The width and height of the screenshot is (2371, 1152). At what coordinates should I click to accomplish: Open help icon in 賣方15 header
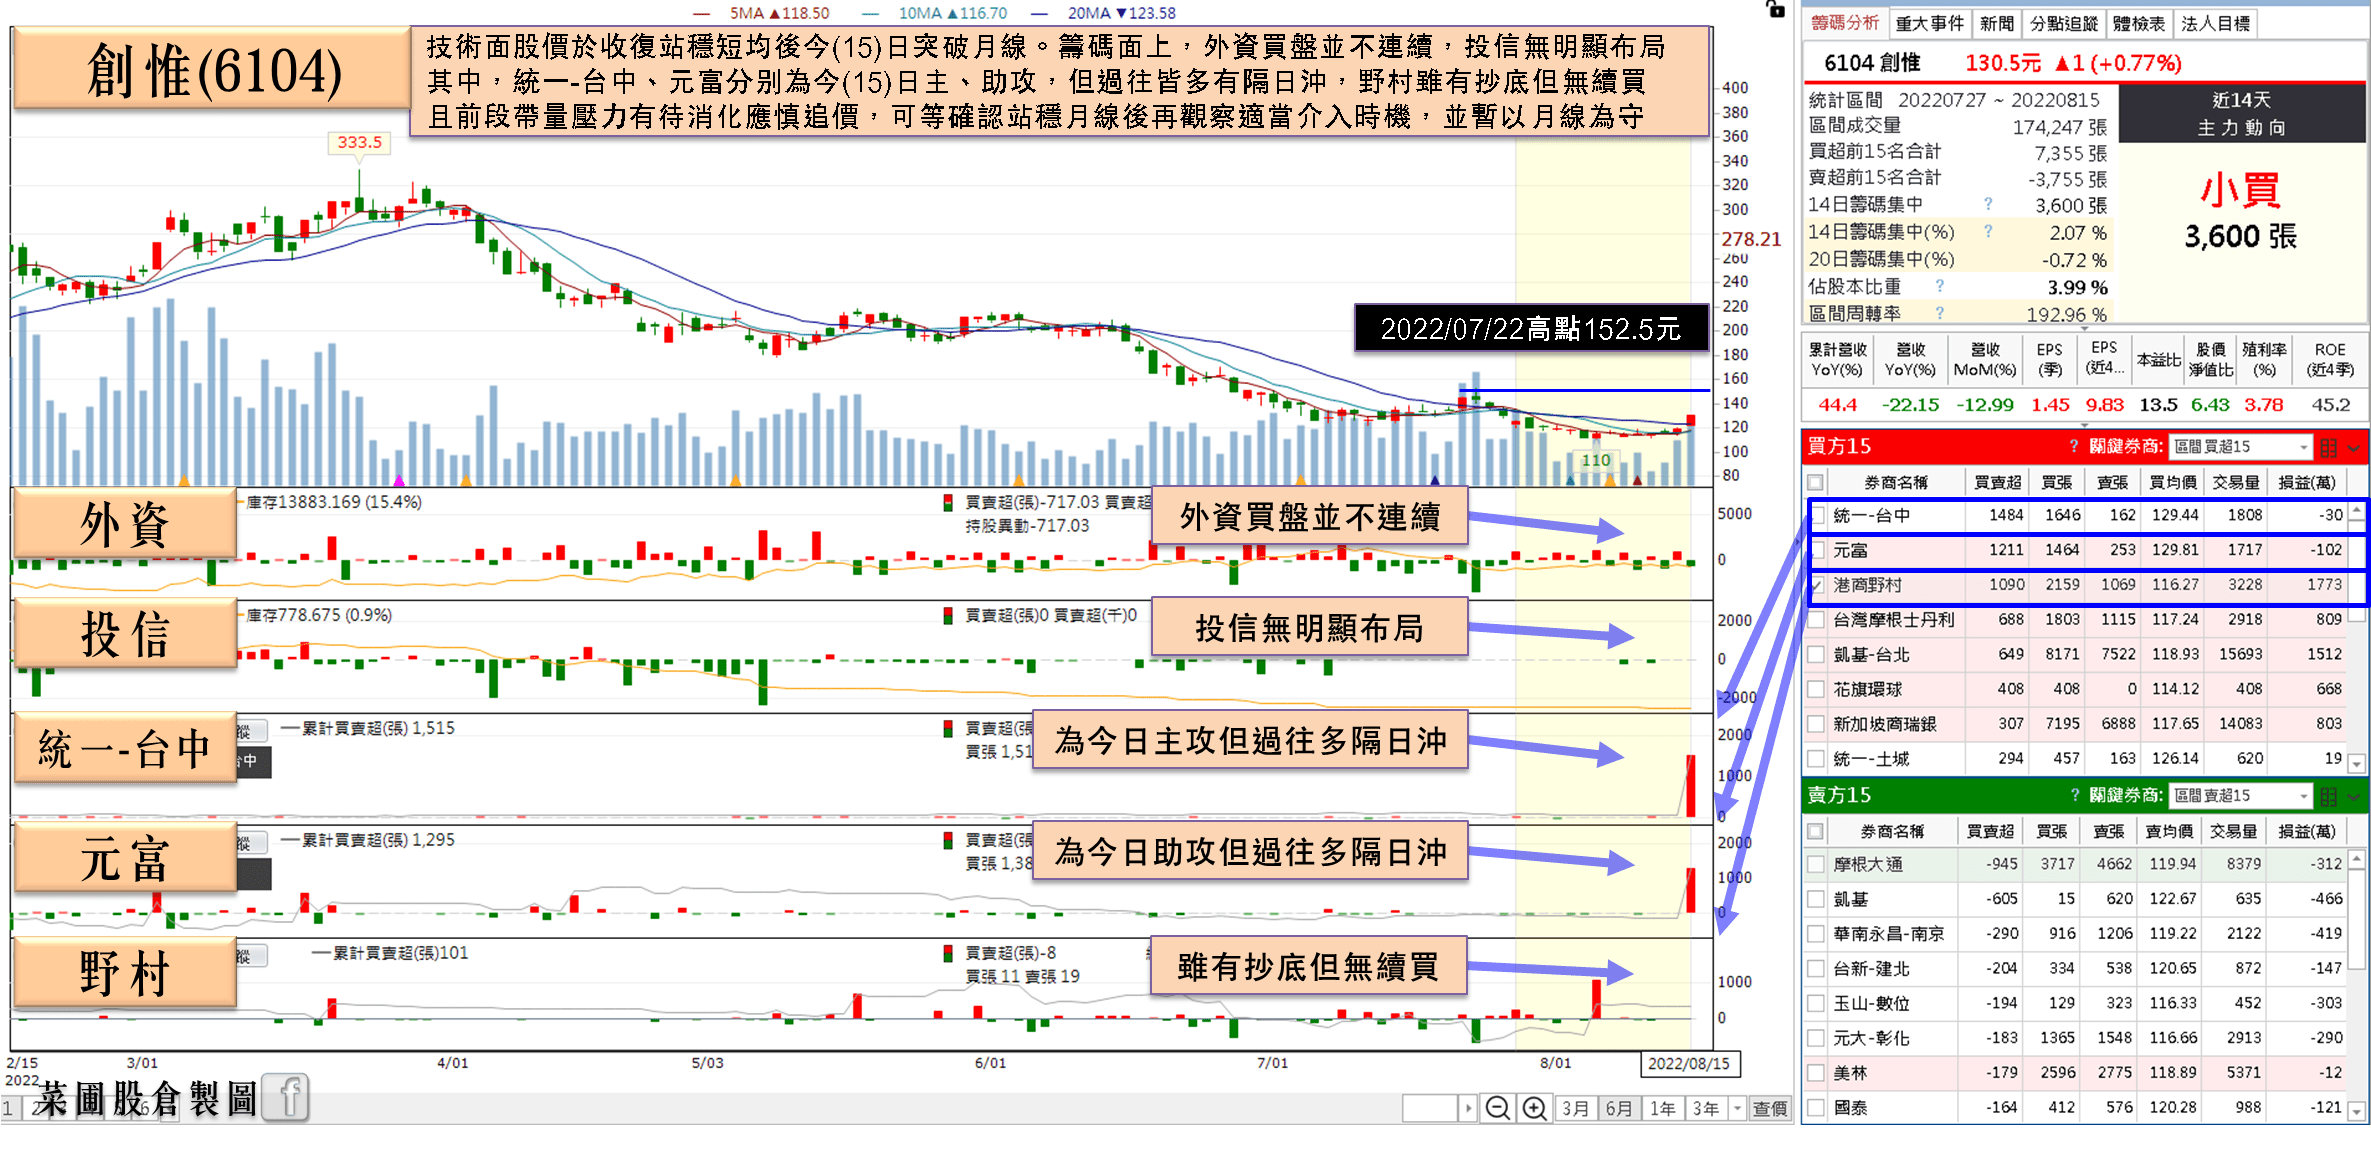point(2073,795)
